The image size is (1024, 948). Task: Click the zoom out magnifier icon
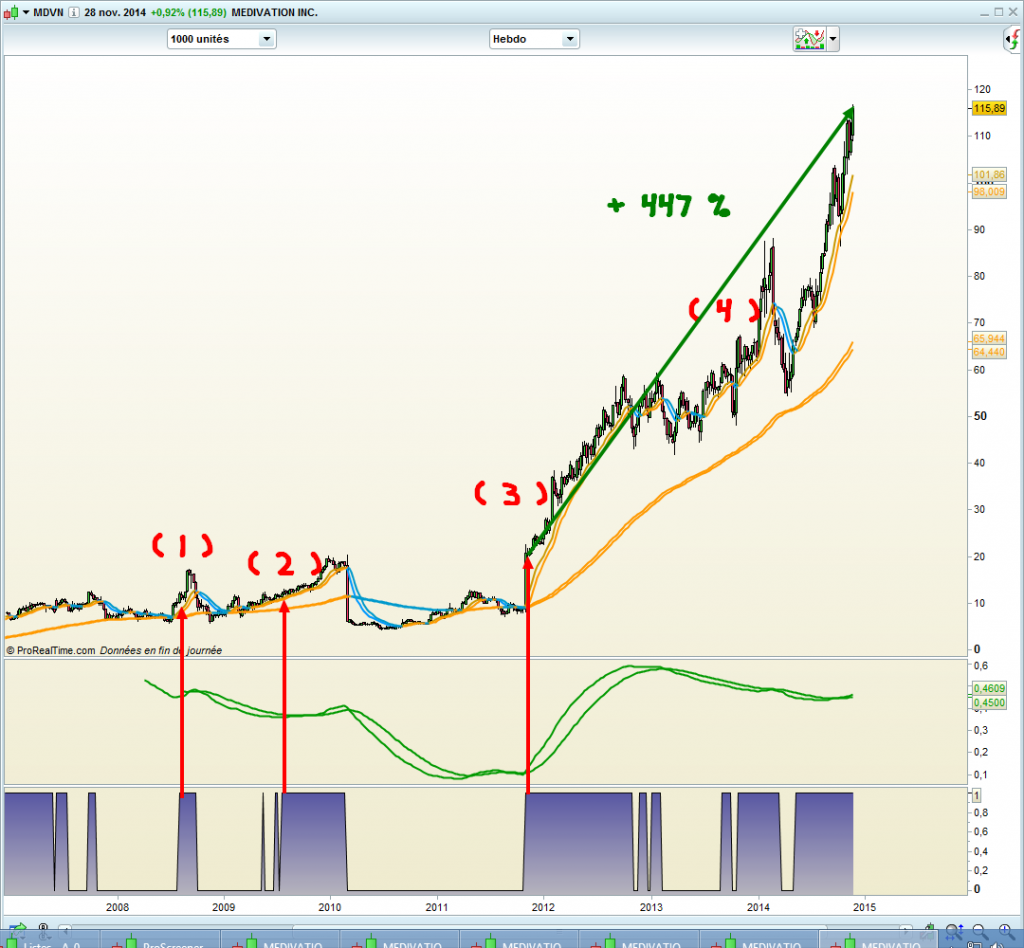[980, 931]
